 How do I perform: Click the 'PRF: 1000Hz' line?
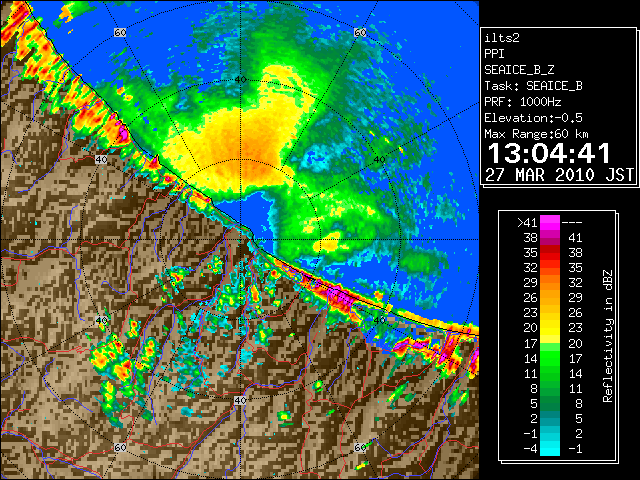(523, 102)
